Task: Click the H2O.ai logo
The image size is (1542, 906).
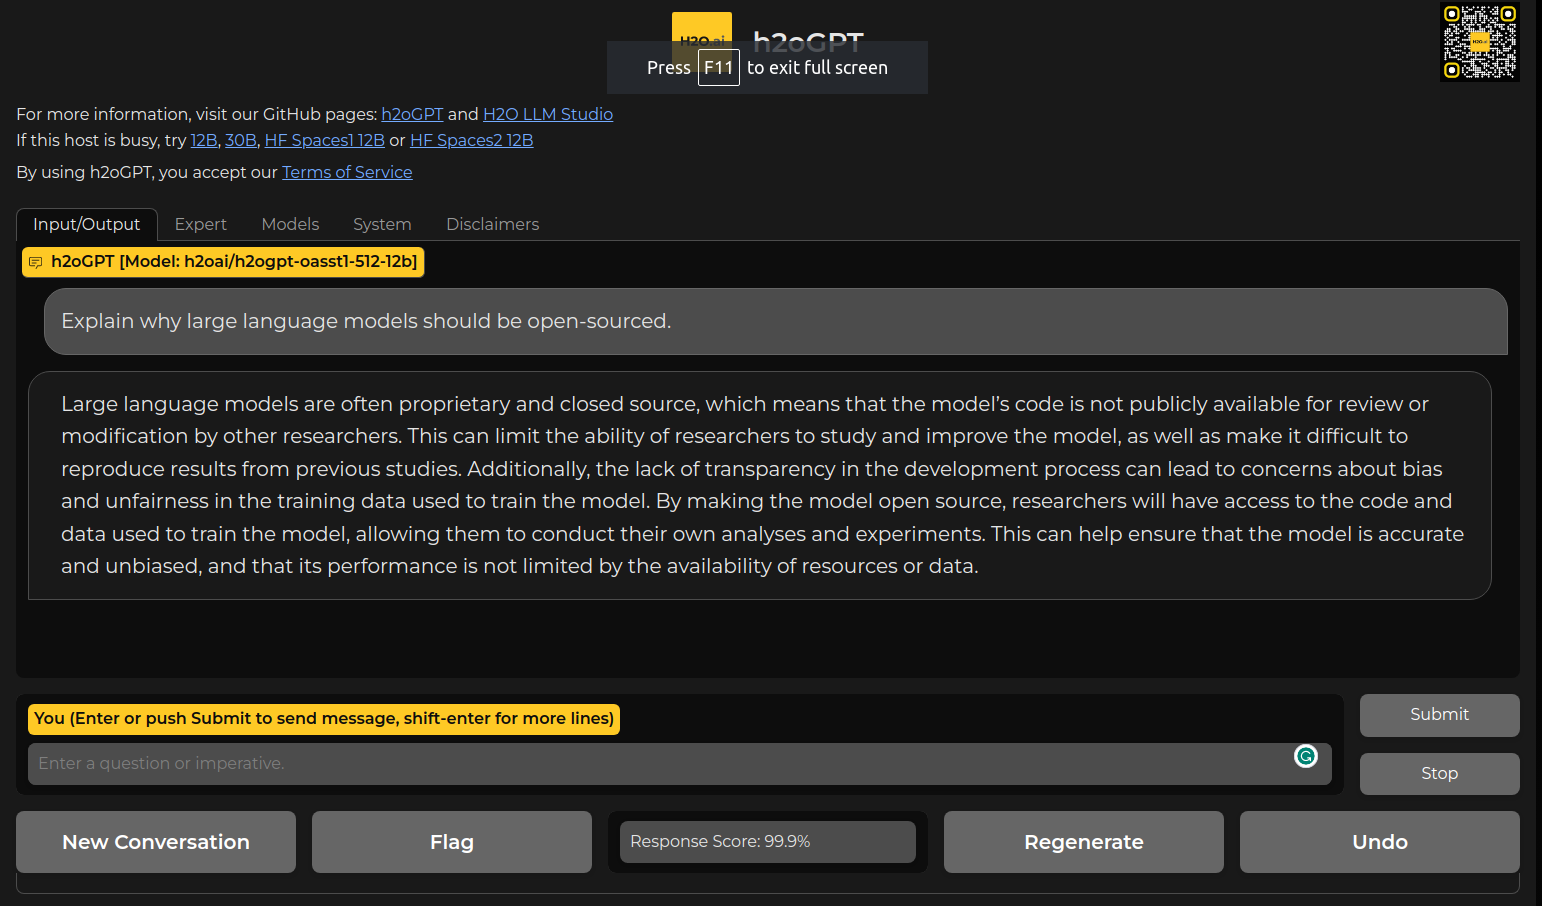Action: coord(701,28)
